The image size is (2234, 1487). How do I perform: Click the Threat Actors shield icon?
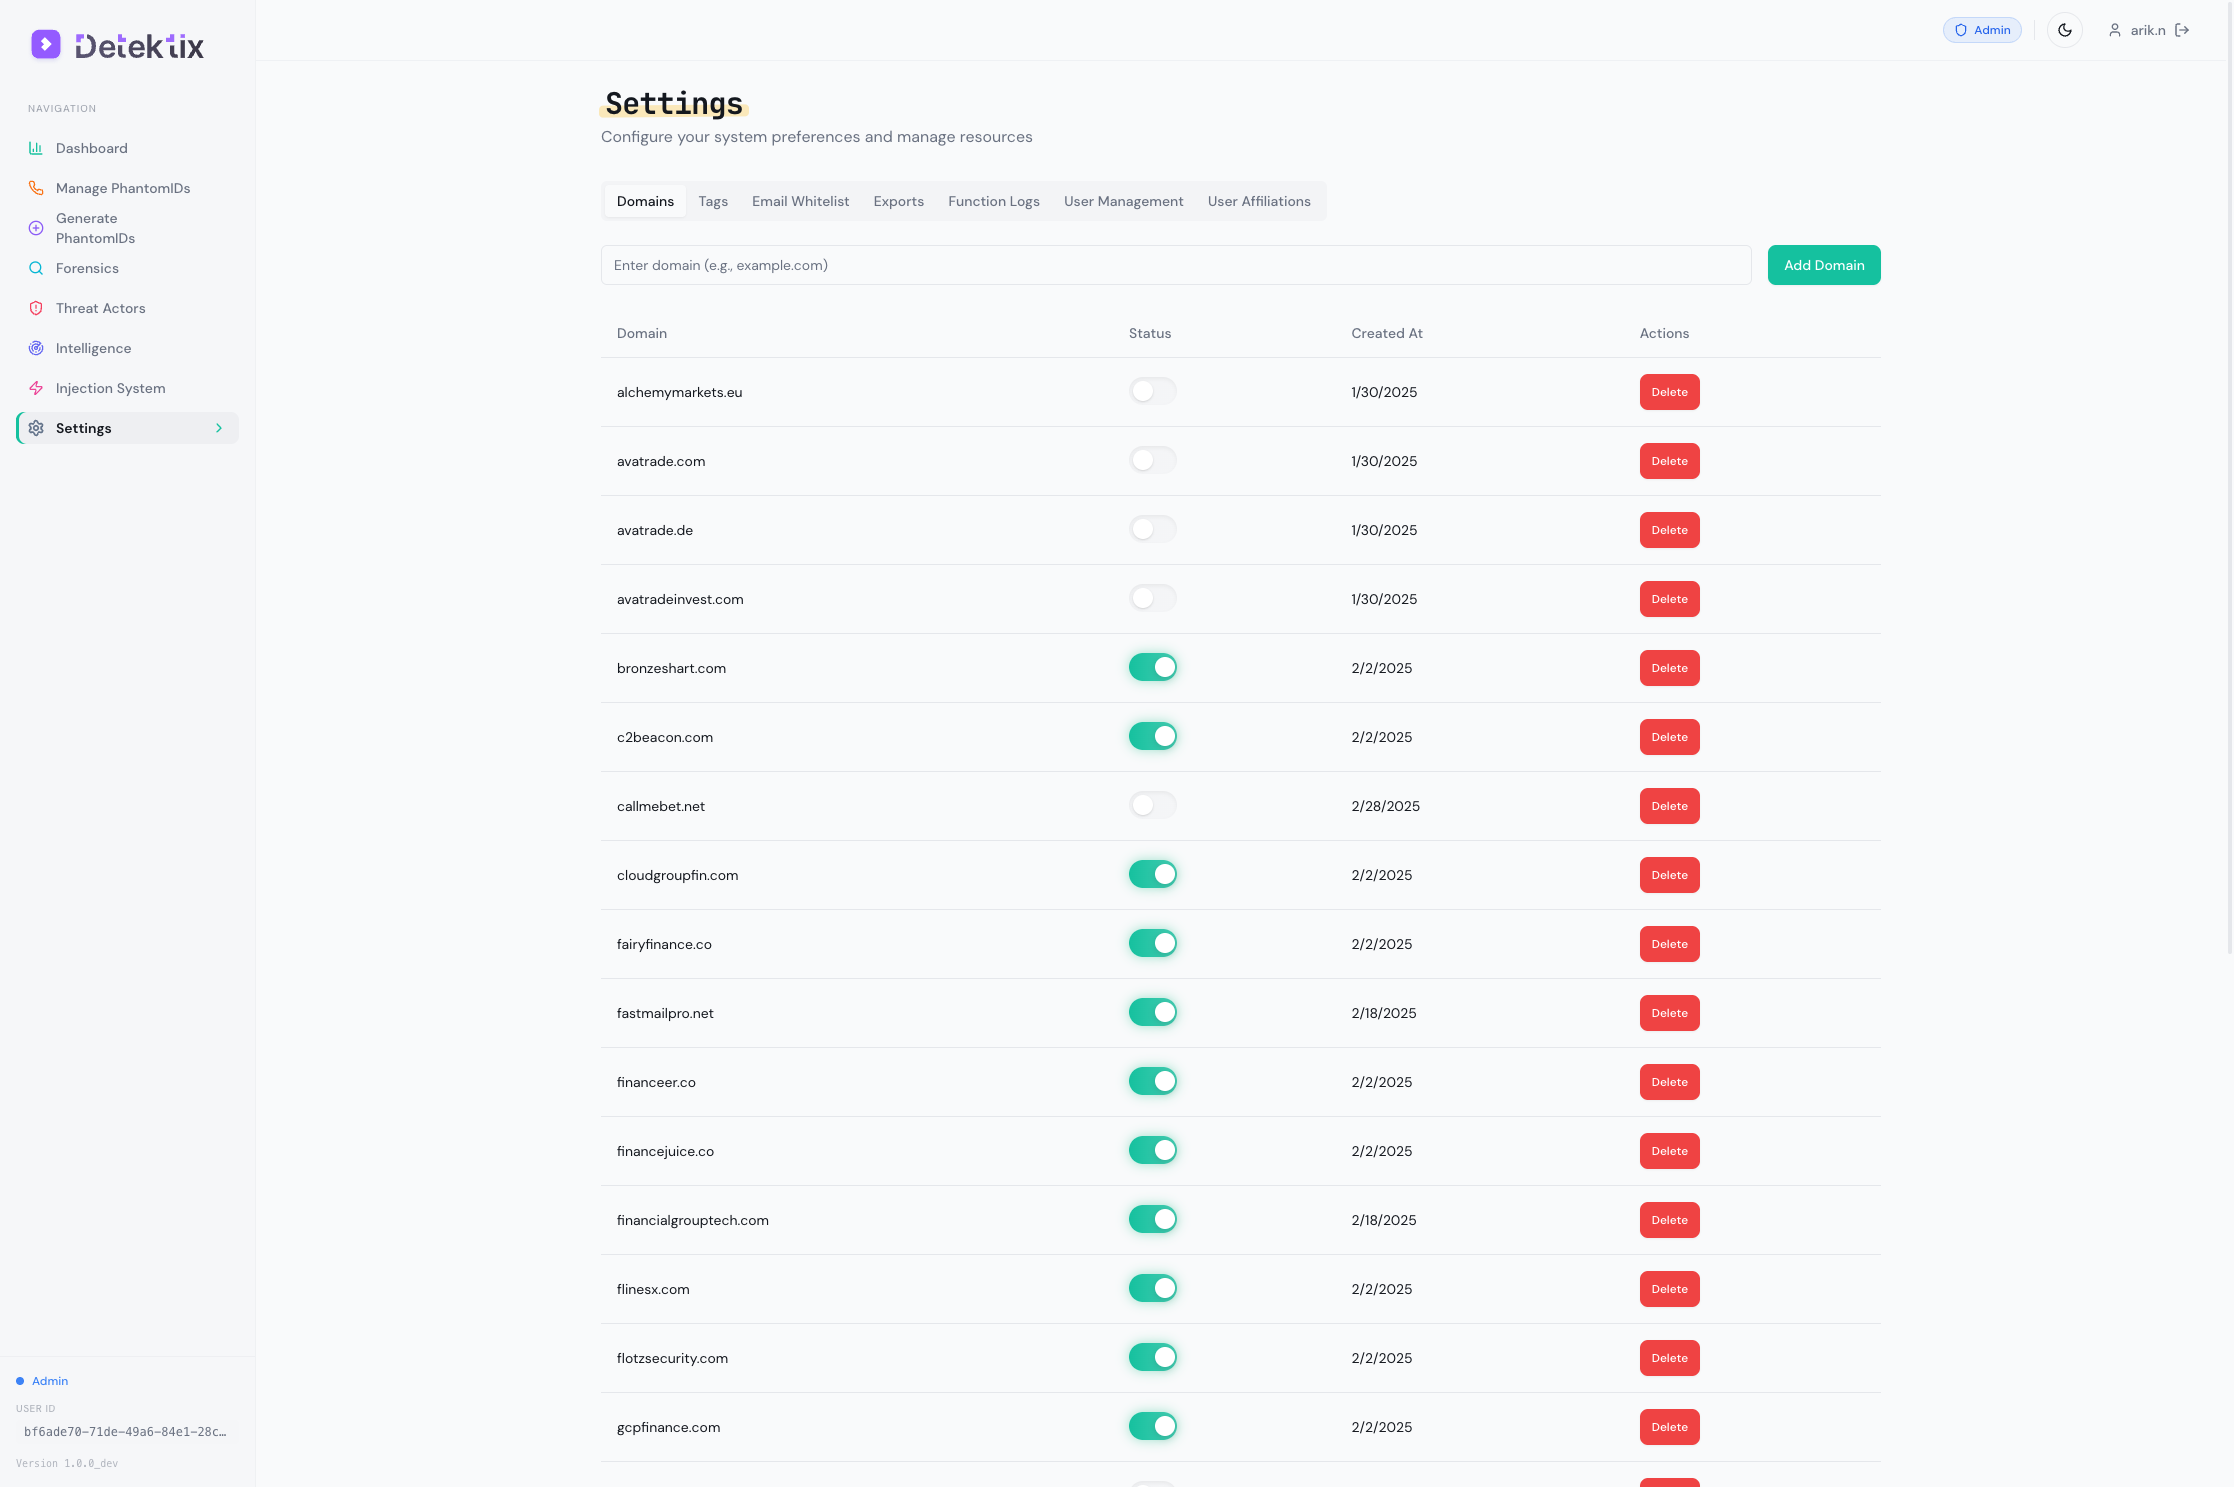point(36,308)
